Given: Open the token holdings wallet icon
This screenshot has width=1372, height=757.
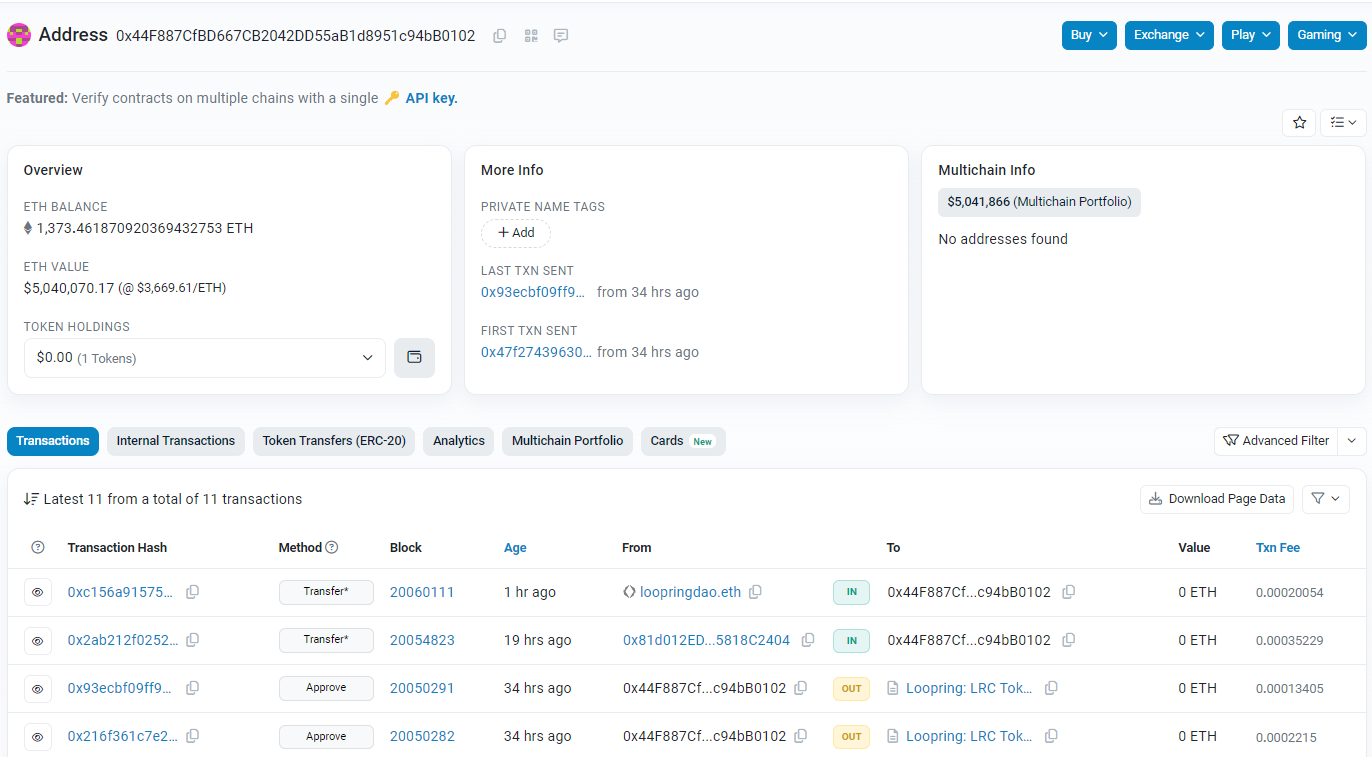Looking at the screenshot, I should (414, 358).
